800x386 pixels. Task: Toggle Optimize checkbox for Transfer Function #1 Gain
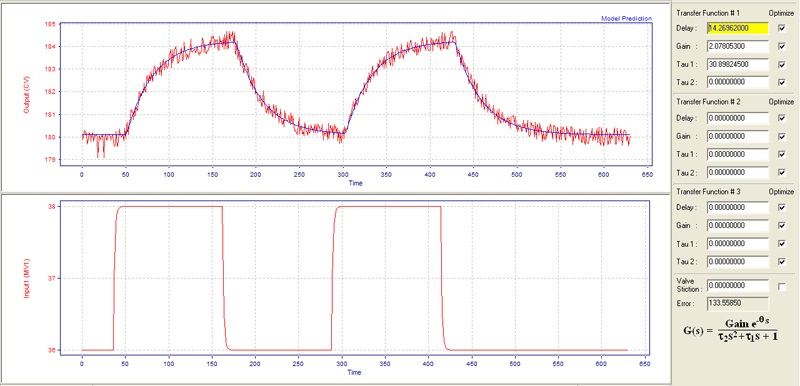(x=782, y=46)
